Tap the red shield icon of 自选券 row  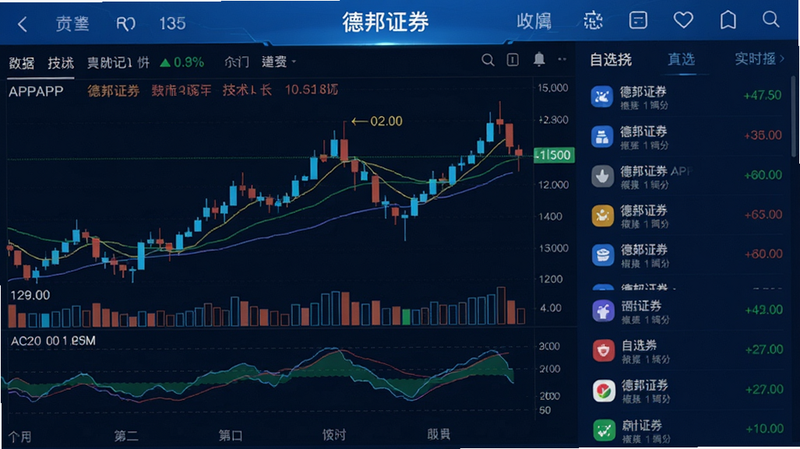tap(604, 351)
